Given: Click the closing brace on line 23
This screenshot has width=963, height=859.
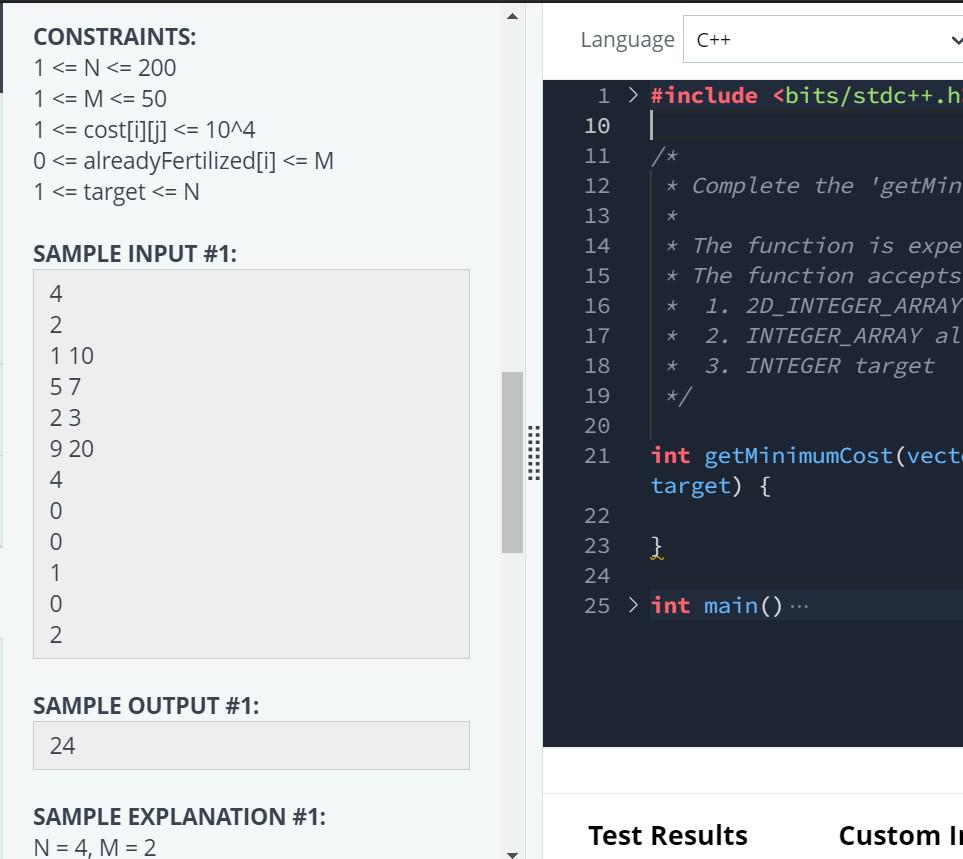Looking at the screenshot, I should (657, 546).
